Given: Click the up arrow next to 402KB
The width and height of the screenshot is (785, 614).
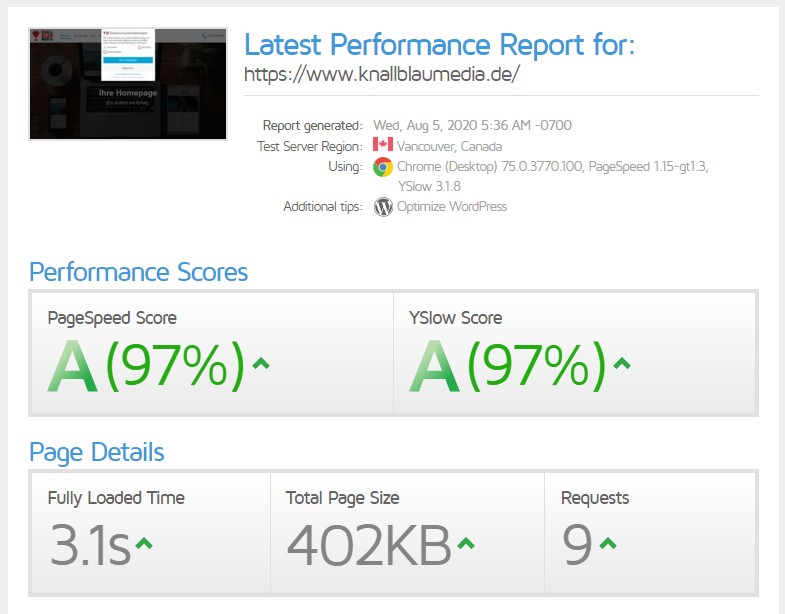Looking at the screenshot, I should (x=466, y=543).
